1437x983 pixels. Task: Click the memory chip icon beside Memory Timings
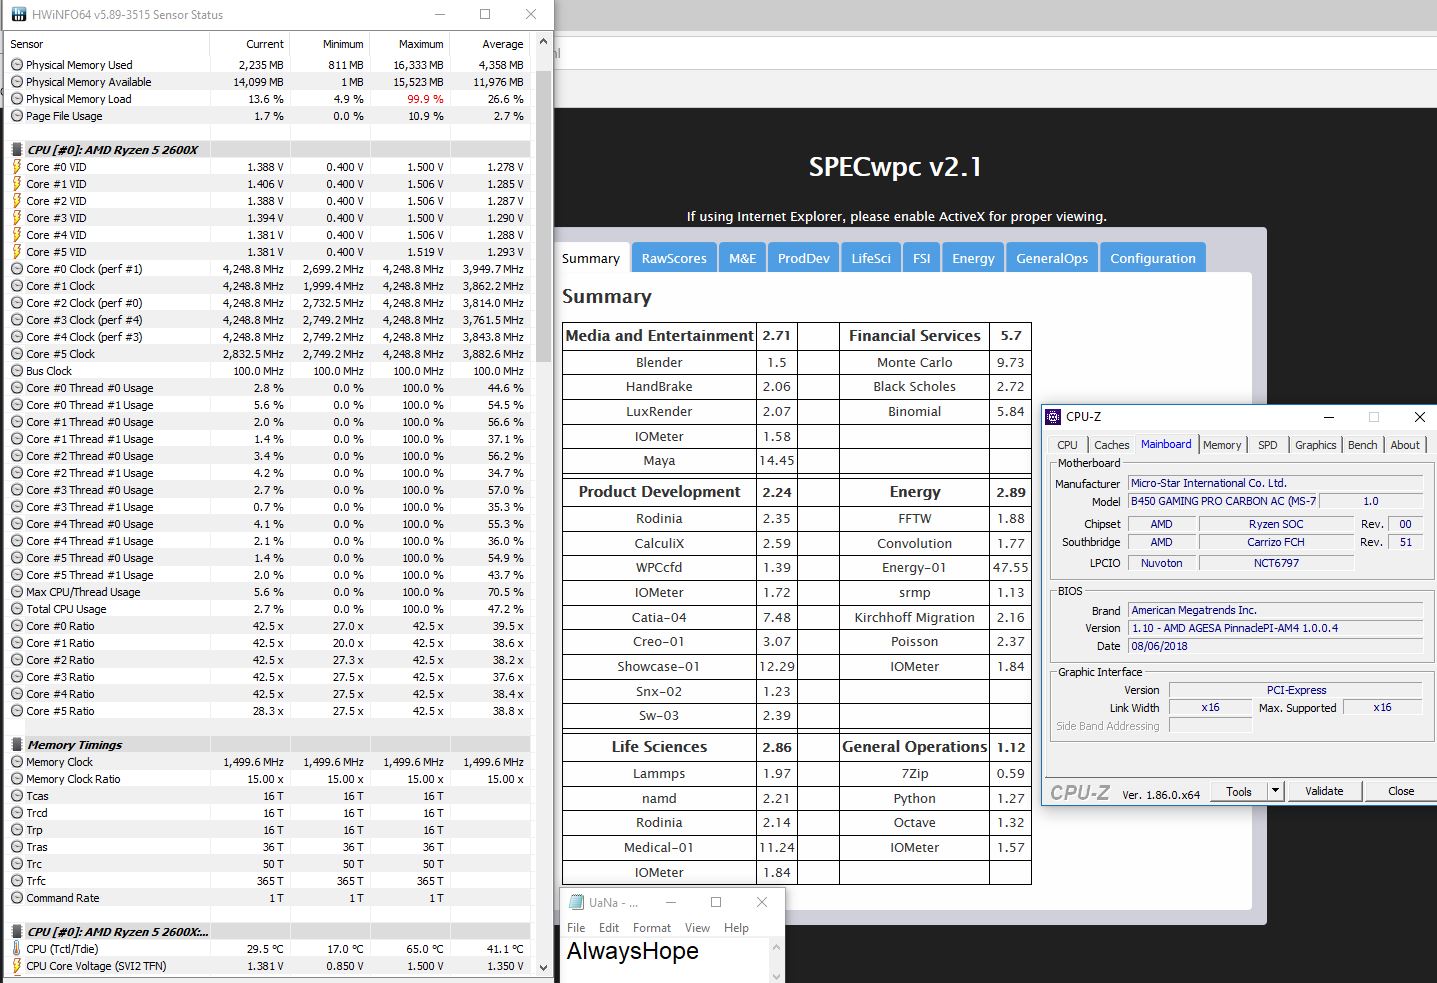(17, 745)
